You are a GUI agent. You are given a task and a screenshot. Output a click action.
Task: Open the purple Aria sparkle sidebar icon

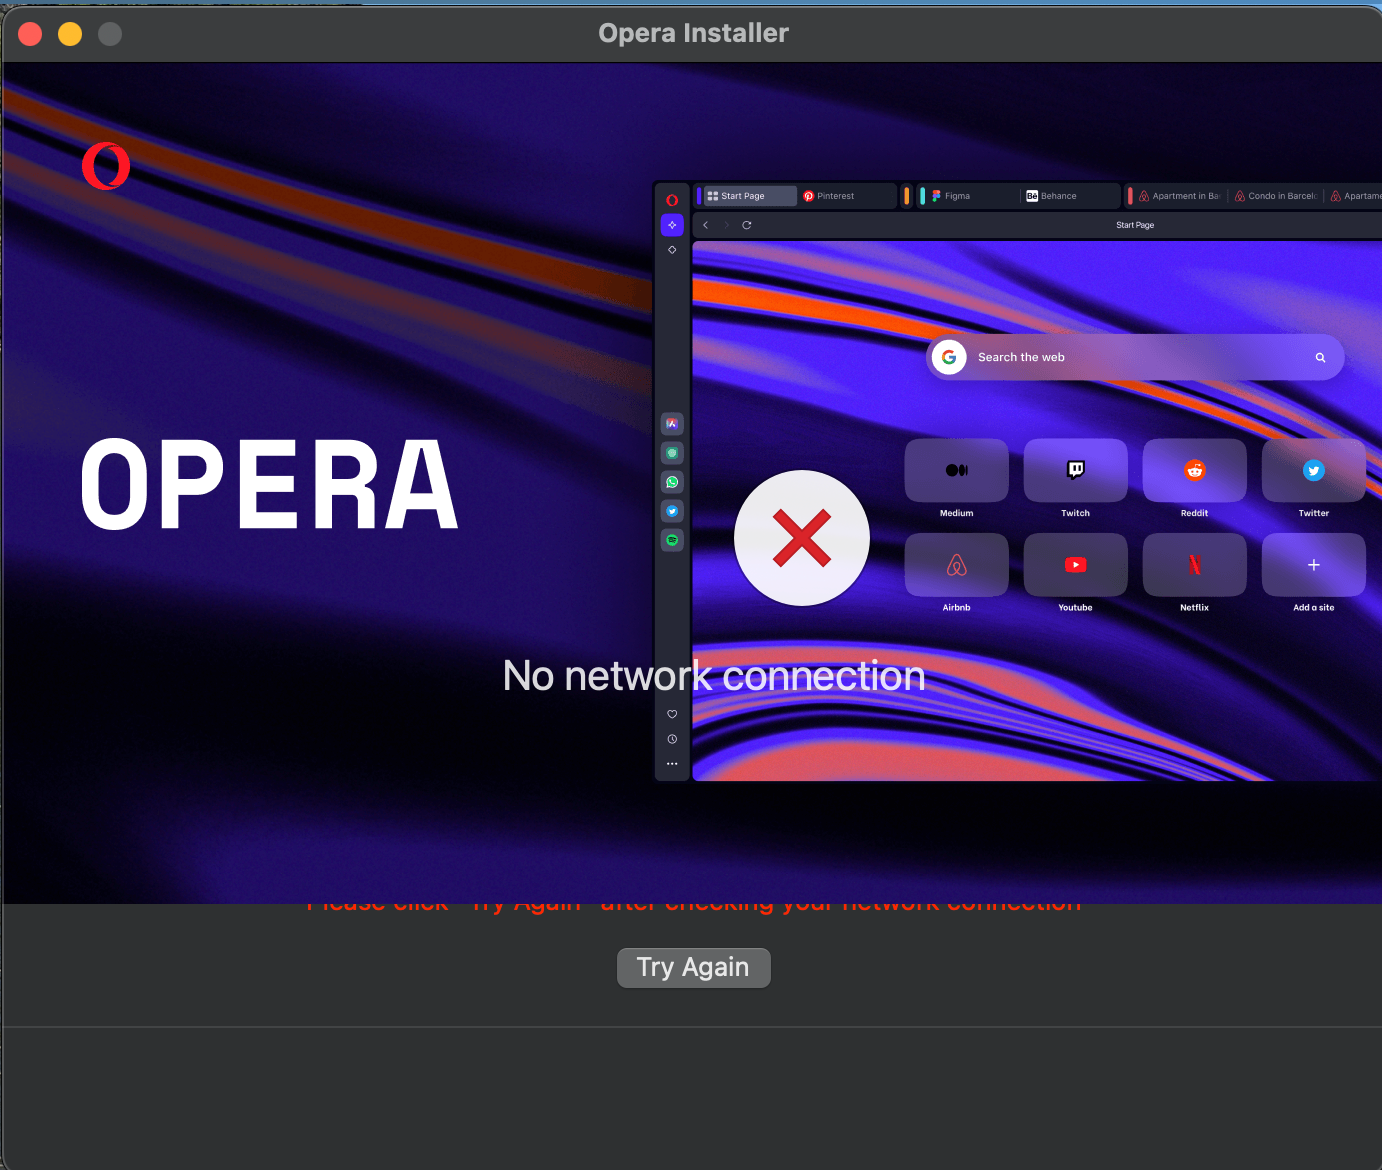[x=672, y=225]
